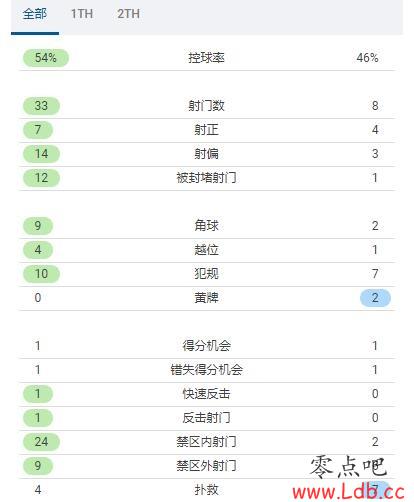The image size is (414, 502).
Task: Click the 9 corners green badge
Action: 38,226
